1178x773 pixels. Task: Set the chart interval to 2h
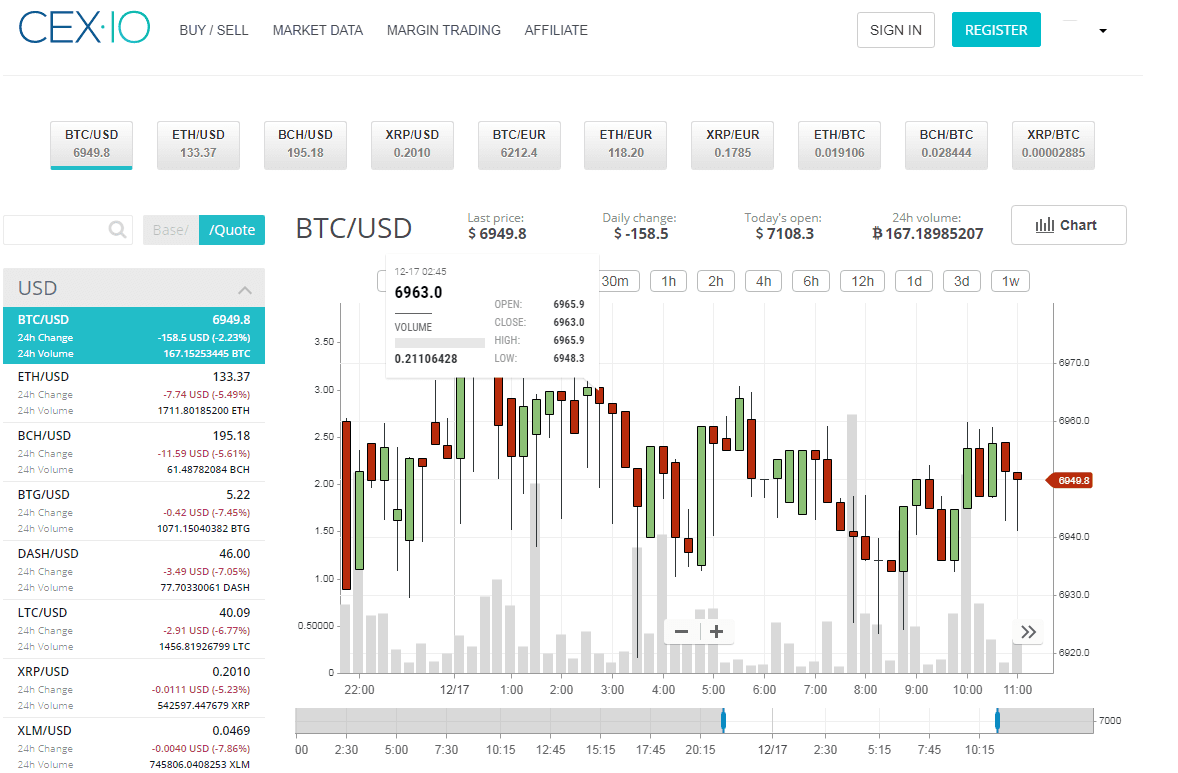[716, 281]
